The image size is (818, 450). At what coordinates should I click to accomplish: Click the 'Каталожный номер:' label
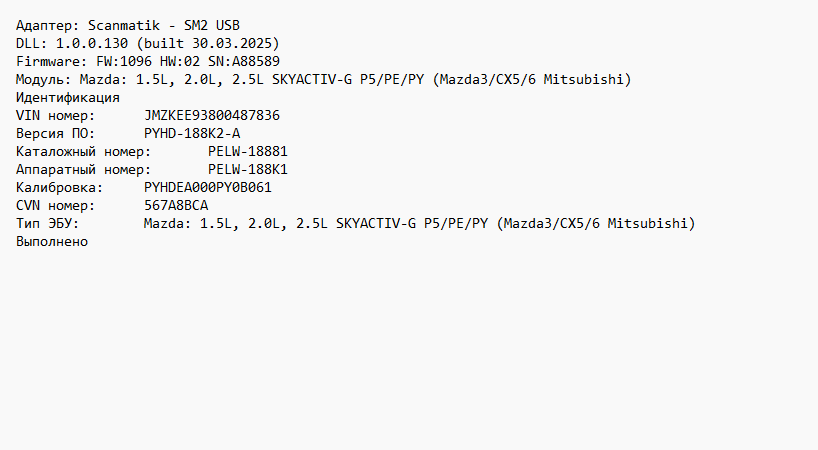coord(84,151)
